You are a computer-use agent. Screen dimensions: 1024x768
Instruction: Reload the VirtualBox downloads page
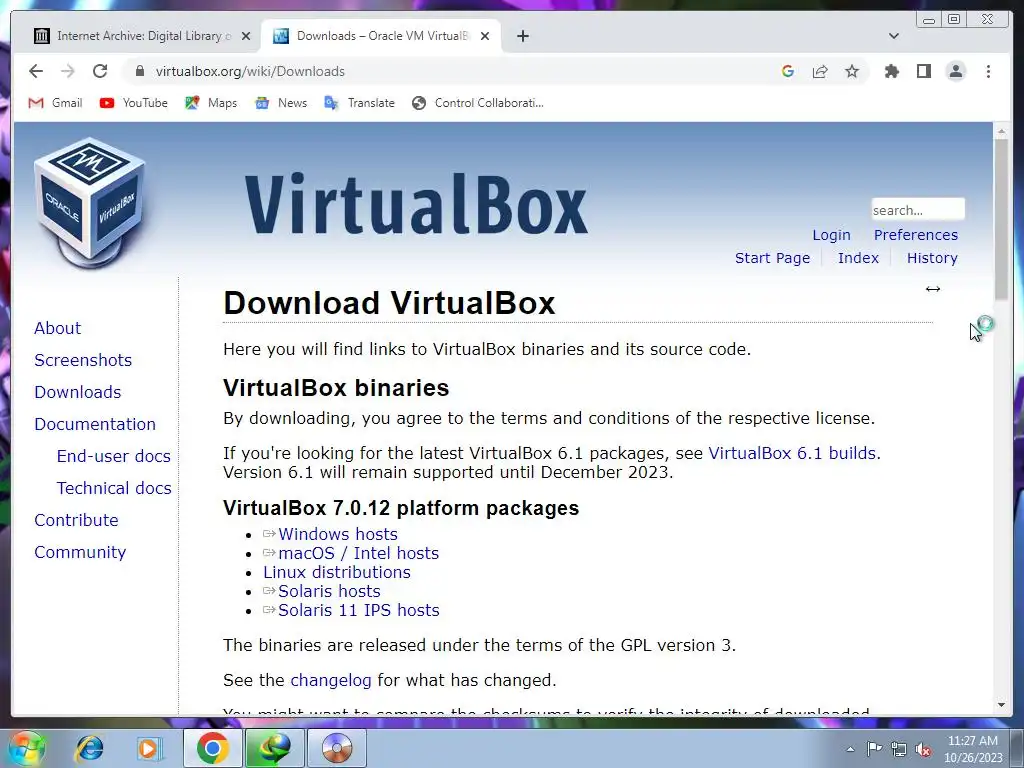[x=100, y=71]
